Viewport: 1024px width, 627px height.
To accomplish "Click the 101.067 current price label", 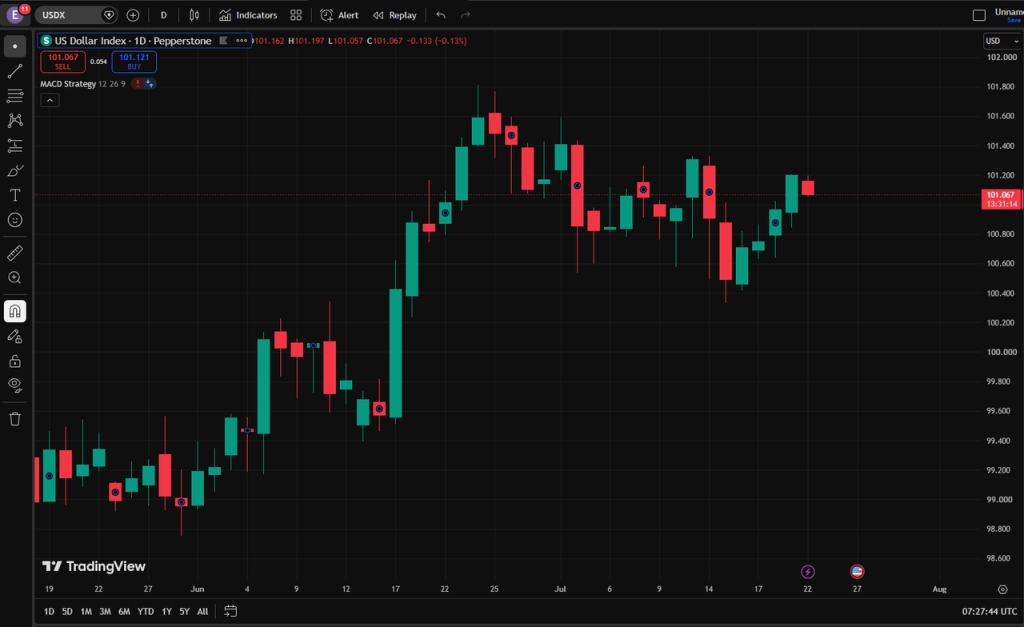I will 1001,199.
